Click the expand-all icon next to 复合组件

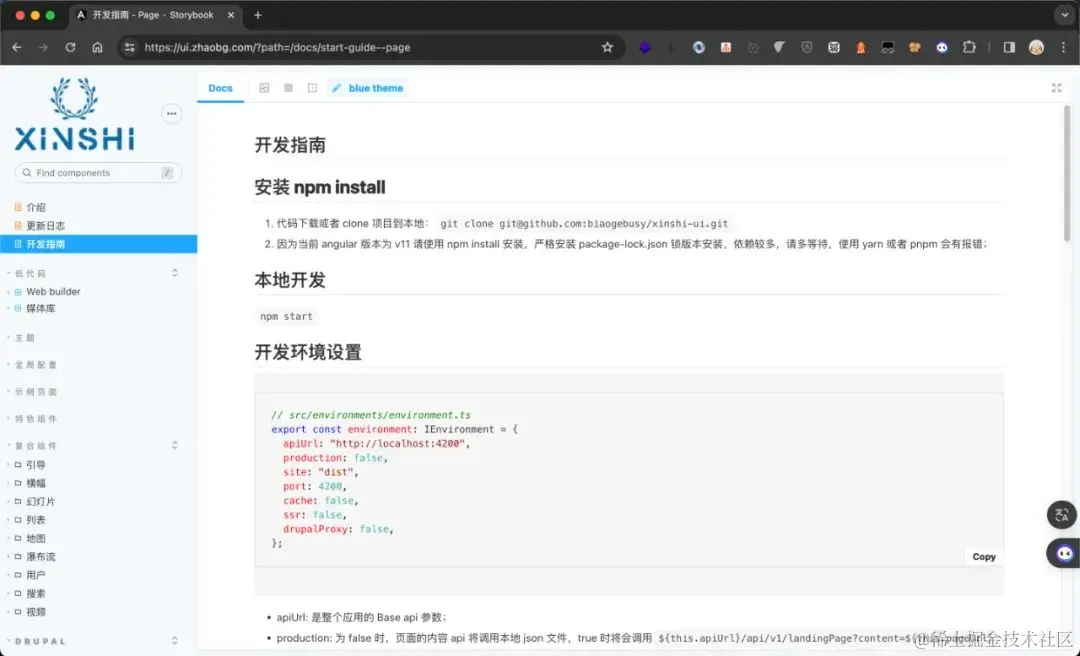[x=175, y=445]
